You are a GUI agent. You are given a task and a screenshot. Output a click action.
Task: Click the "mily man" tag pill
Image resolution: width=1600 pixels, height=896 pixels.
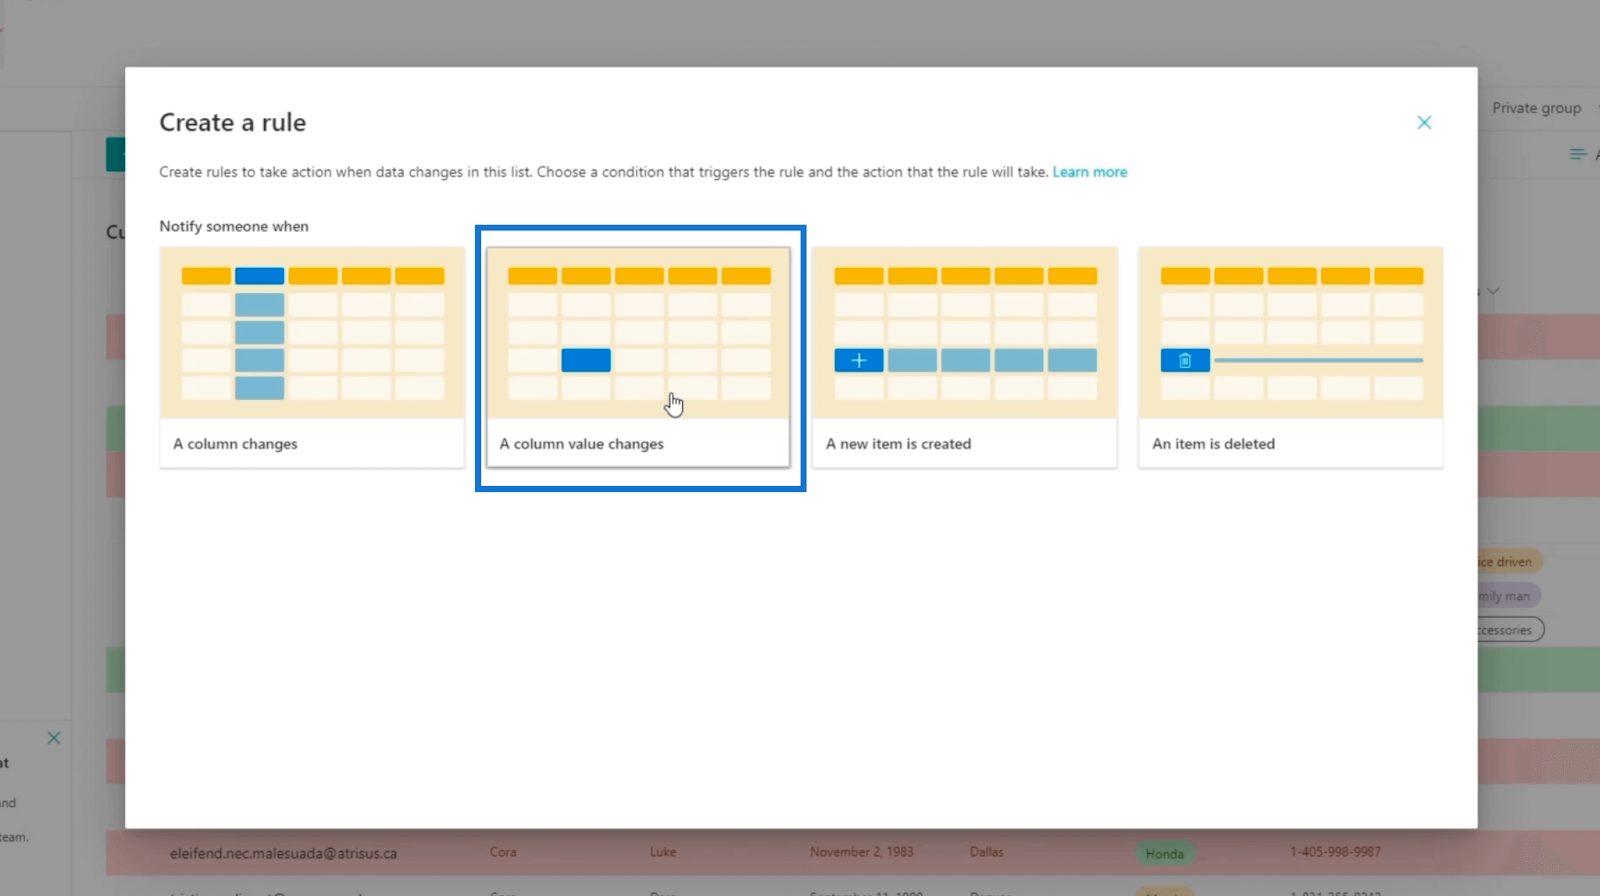click(x=1510, y=596)
